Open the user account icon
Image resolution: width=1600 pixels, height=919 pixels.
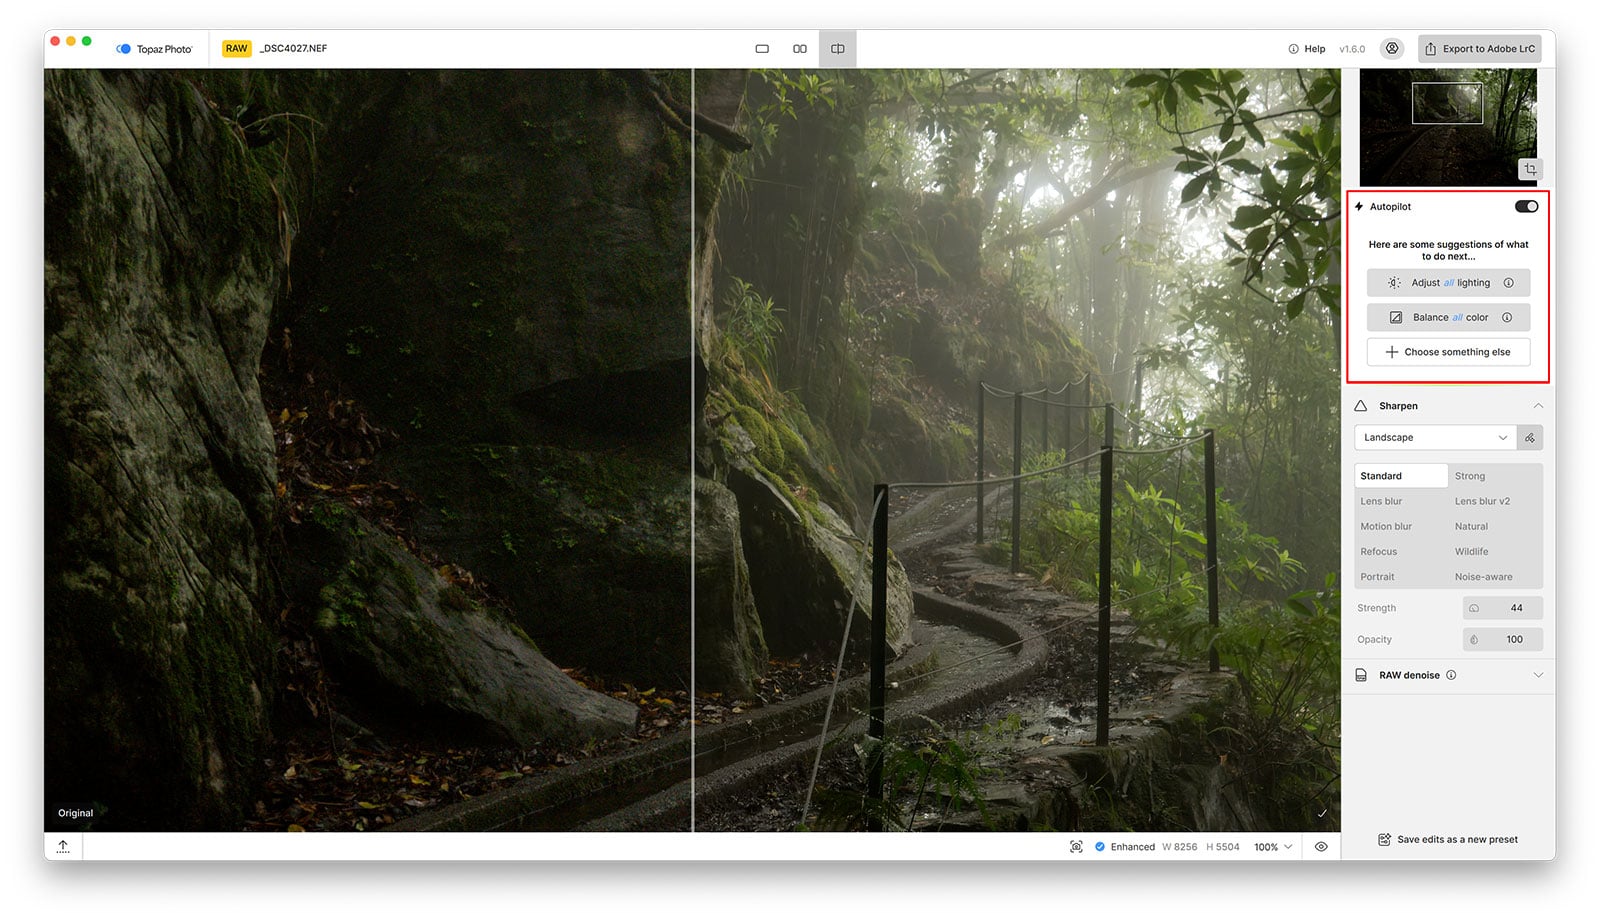point(1391,48)
